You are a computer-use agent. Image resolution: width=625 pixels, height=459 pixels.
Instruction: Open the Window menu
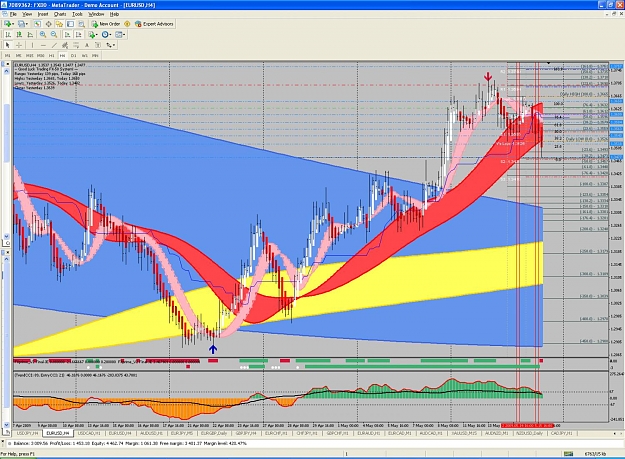tap(96, 14)
